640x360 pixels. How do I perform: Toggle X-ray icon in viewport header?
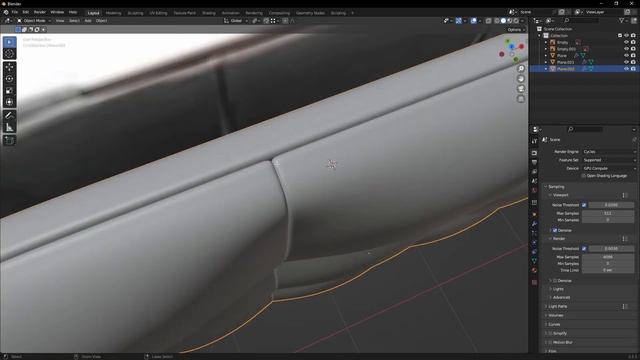pyautogui.click(x=489, y=20)
